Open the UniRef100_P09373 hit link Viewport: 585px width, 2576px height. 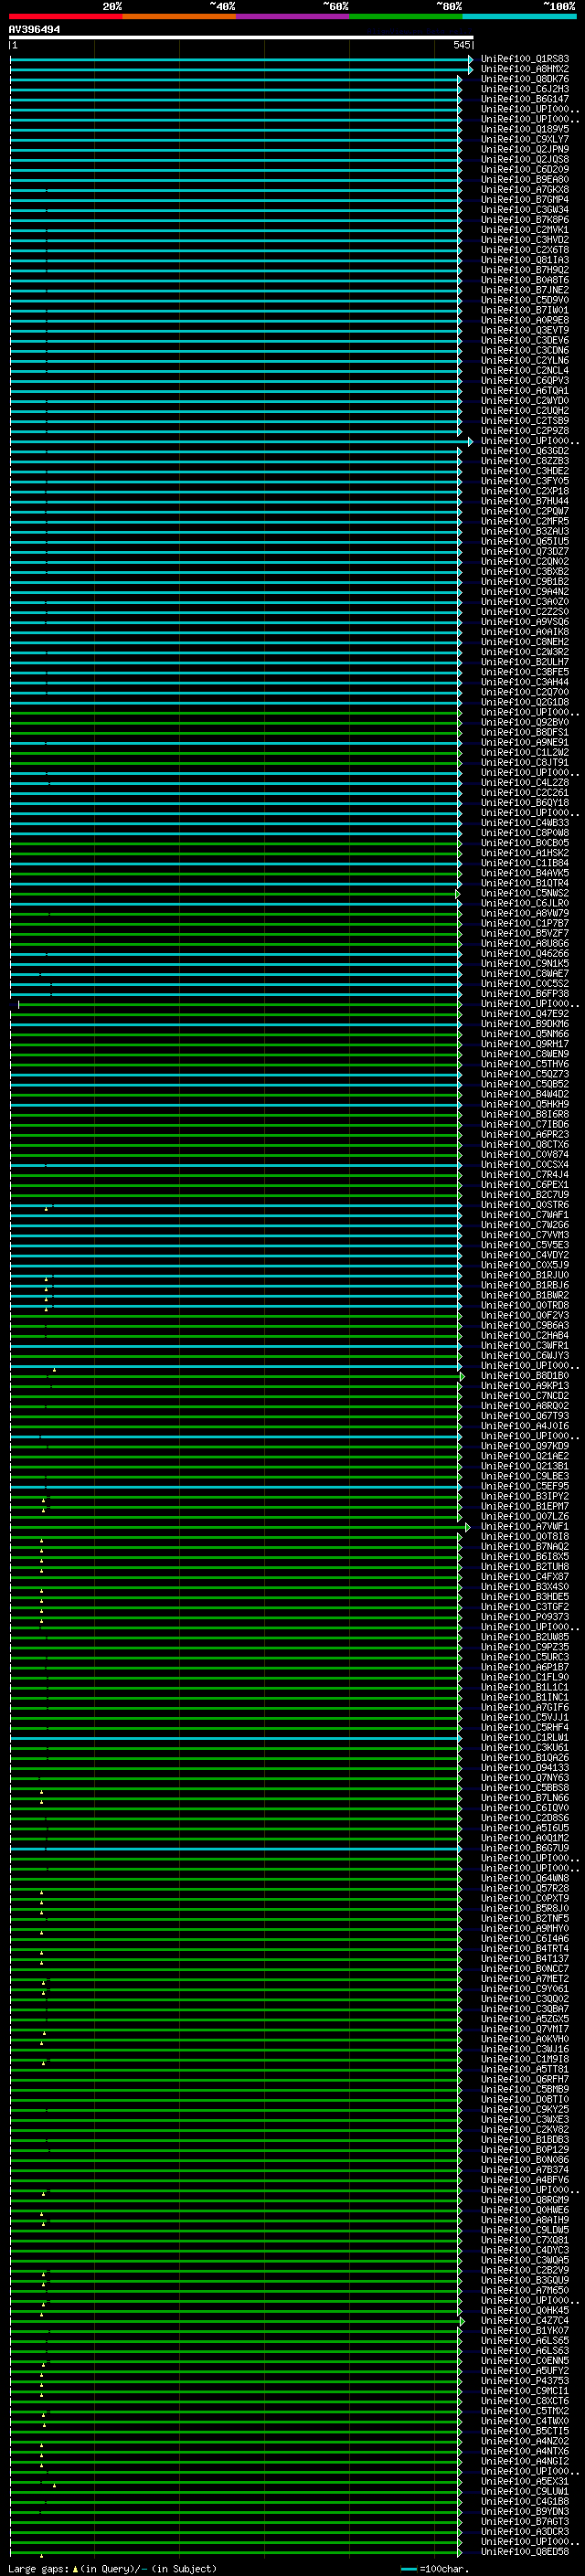[x=524, y=1617]
